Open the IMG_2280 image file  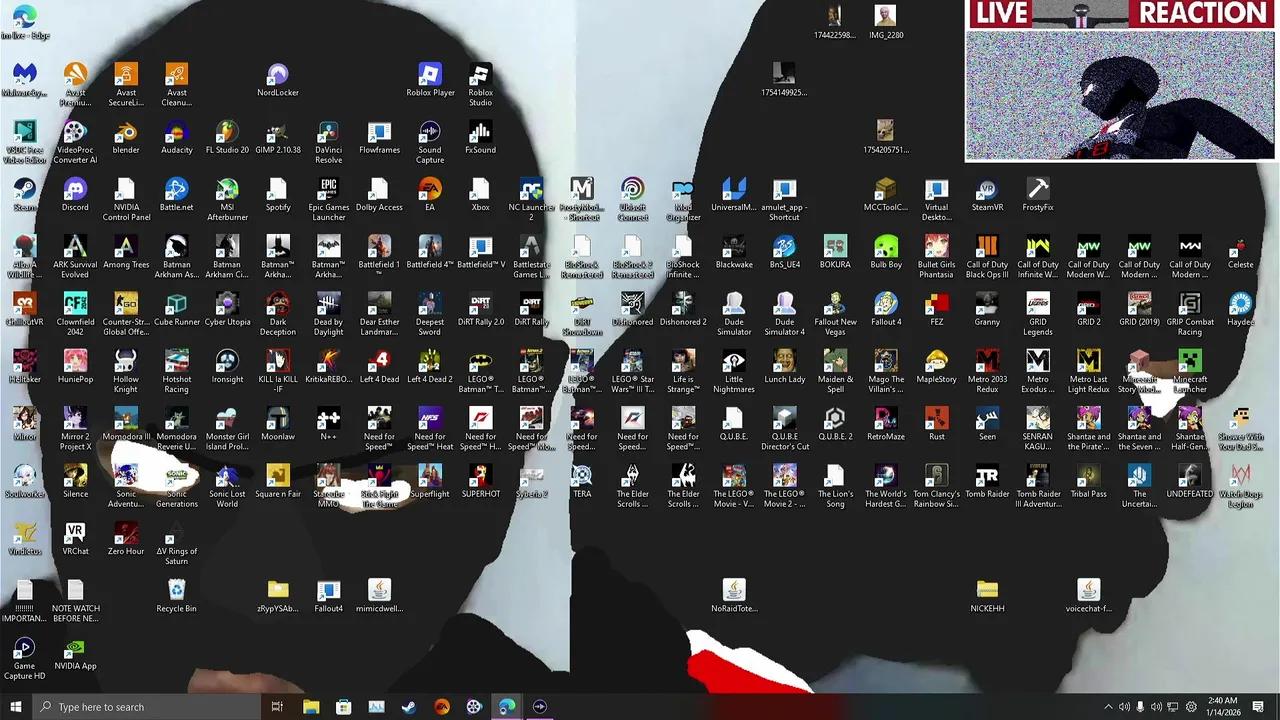(886, 23)
